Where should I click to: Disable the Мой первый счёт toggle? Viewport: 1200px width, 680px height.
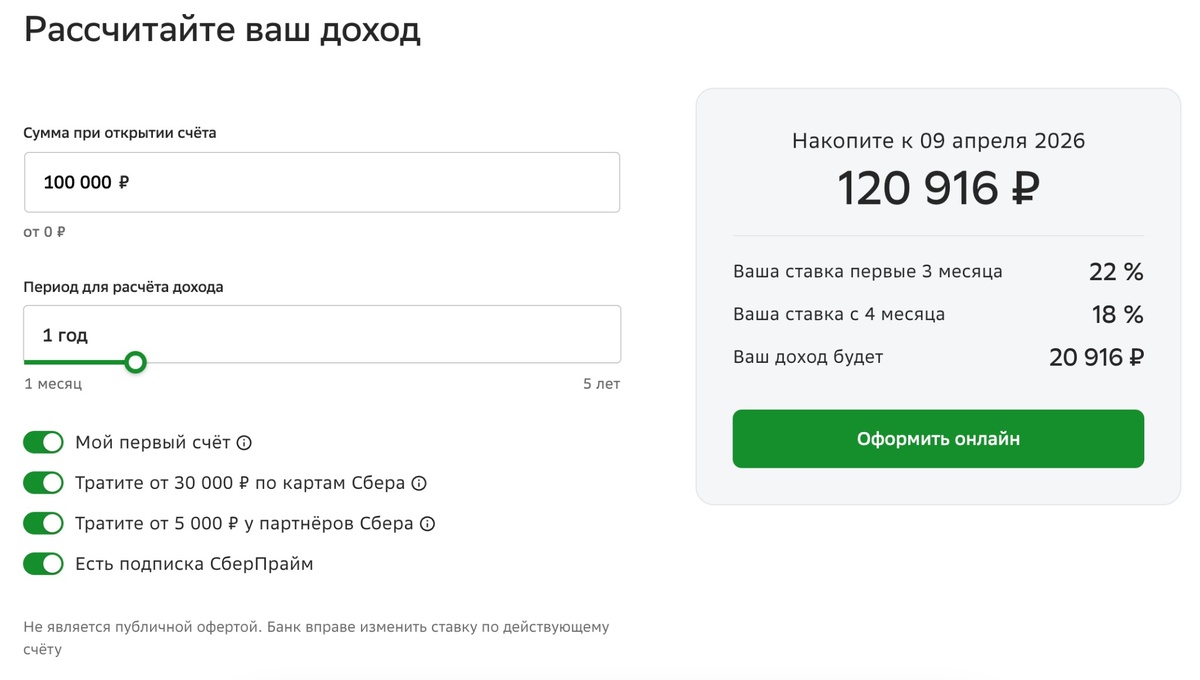click(x=43, y=442)
